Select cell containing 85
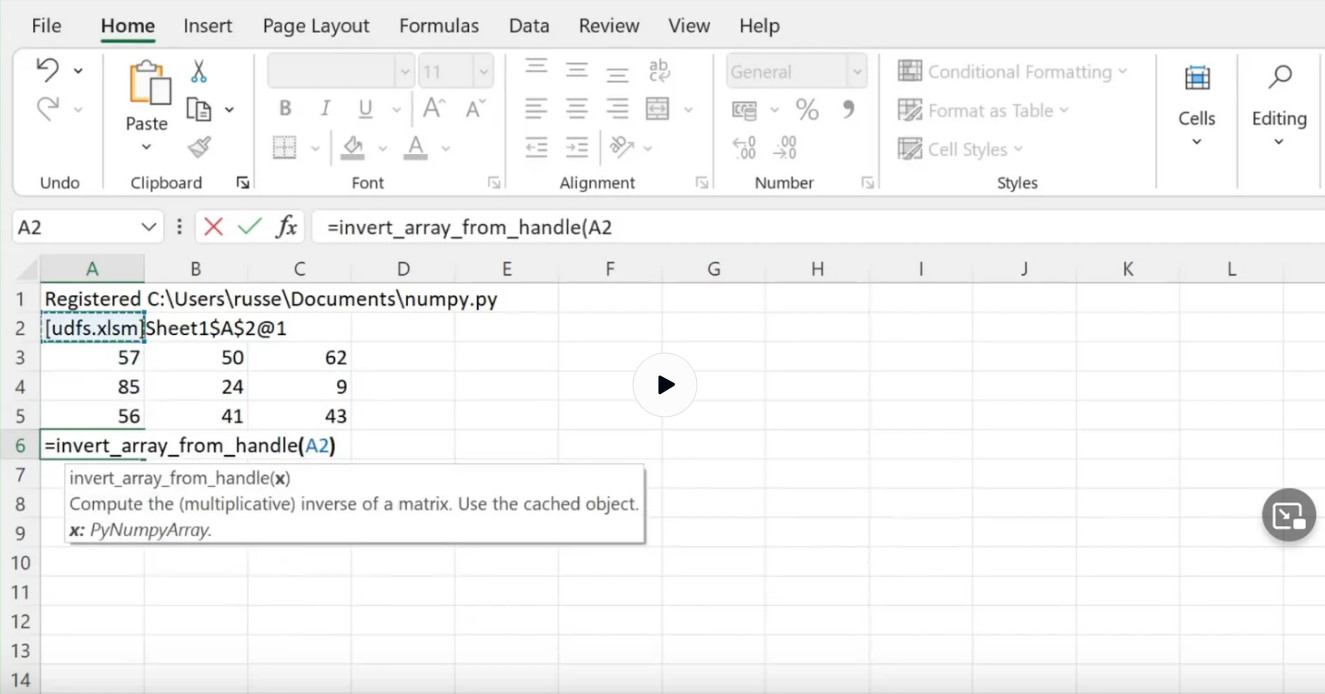This screenshot has height=694, width=1325. [92, 386]
